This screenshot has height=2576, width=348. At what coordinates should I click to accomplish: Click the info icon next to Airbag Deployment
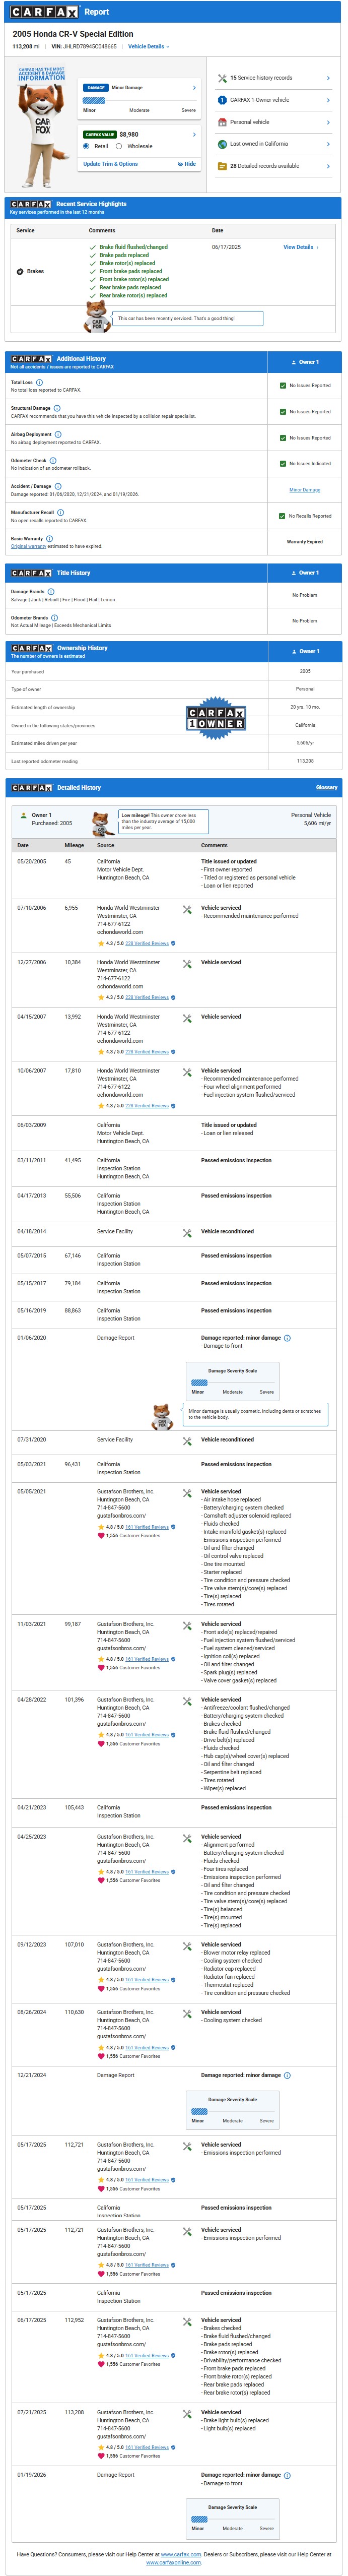click(58, 434)
